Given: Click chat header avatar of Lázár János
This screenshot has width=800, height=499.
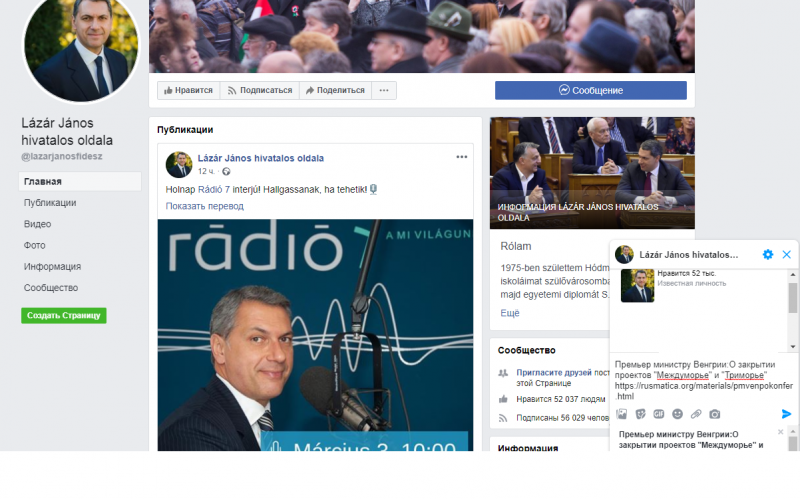Looking at the screenshot, I should click(624, 254).
